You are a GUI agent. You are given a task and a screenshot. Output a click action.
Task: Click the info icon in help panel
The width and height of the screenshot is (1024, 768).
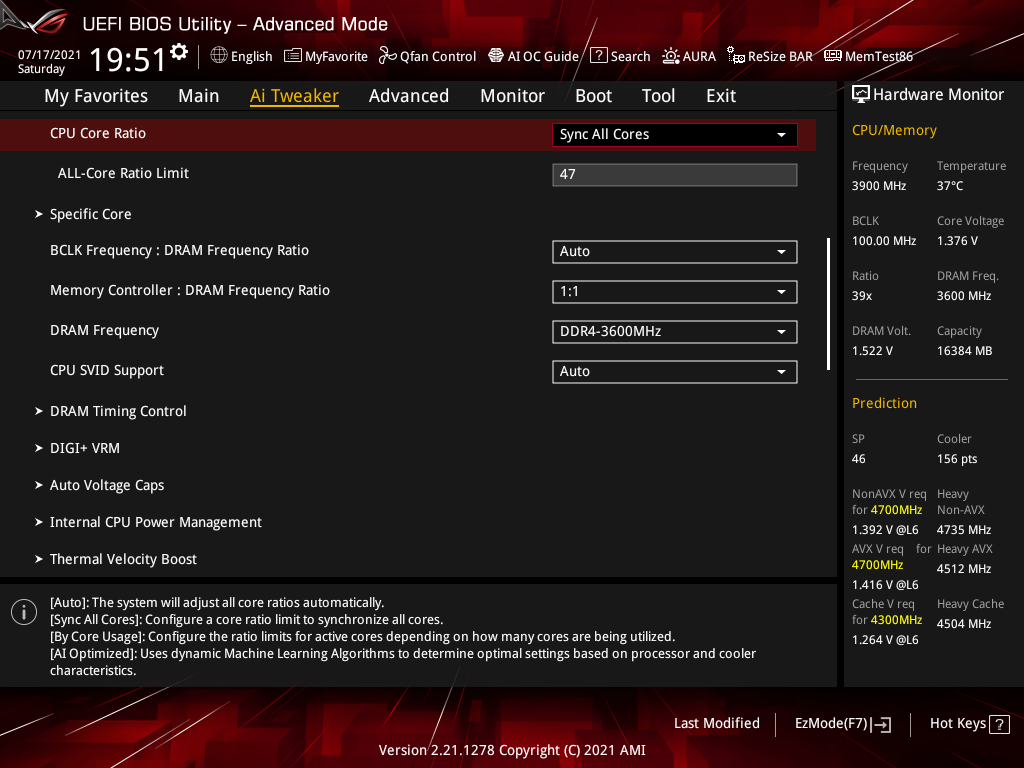pos(24,612)
